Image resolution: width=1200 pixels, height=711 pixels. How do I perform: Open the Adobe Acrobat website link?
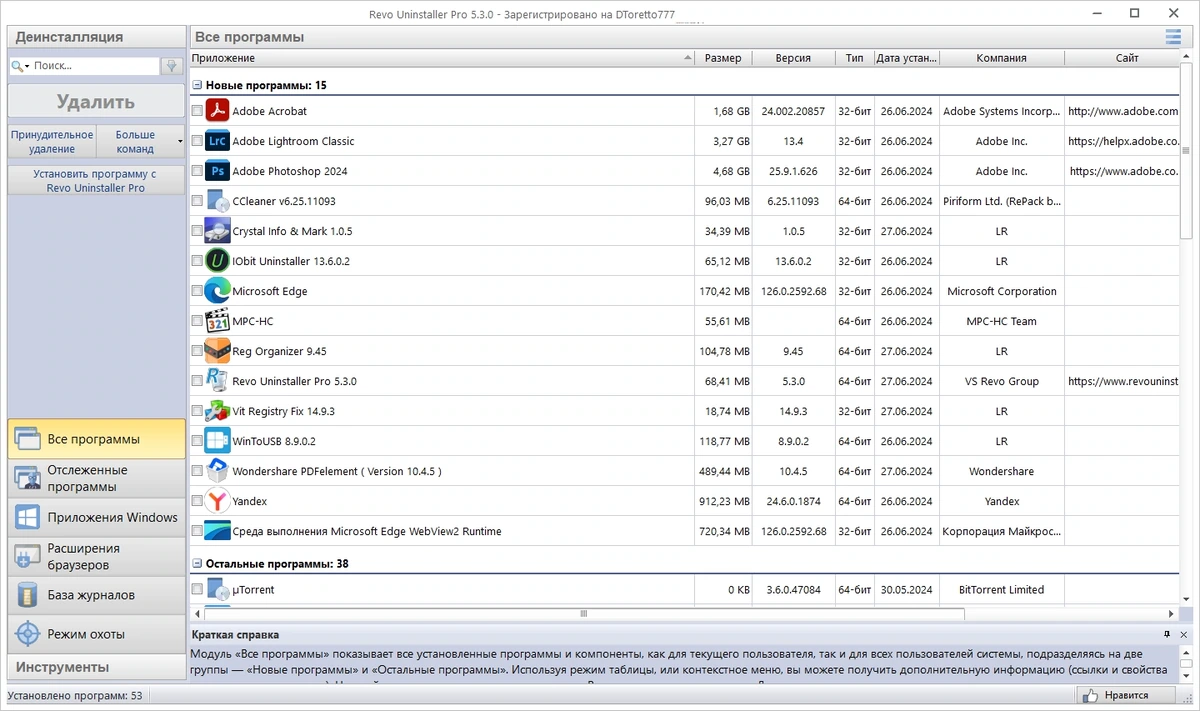pos(1123,111)
